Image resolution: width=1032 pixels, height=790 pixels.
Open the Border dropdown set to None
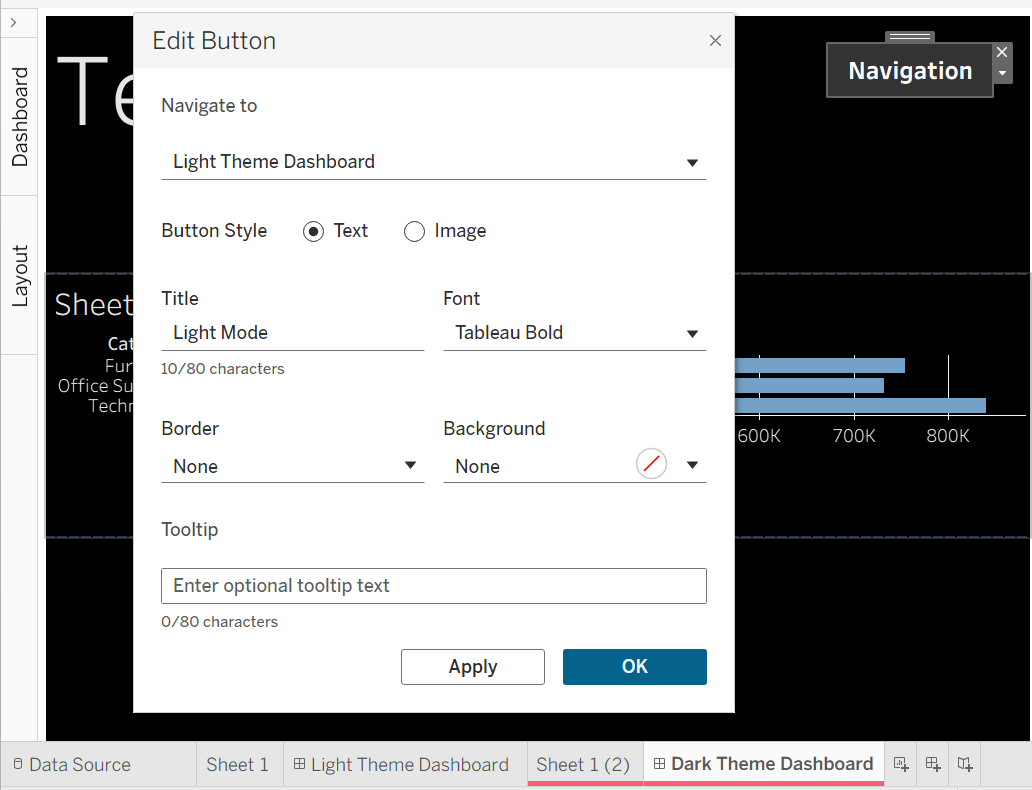coord(293,466)
